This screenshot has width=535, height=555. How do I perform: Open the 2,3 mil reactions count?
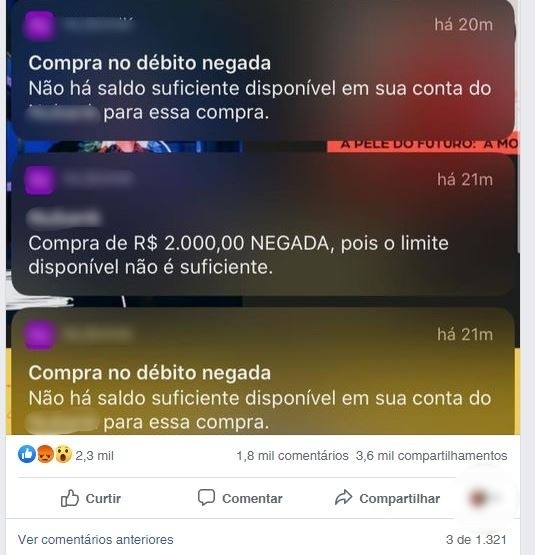(x=95, y=456)
